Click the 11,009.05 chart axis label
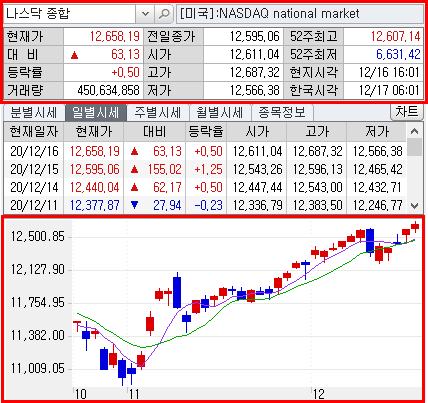 click(x=38, y=369)
